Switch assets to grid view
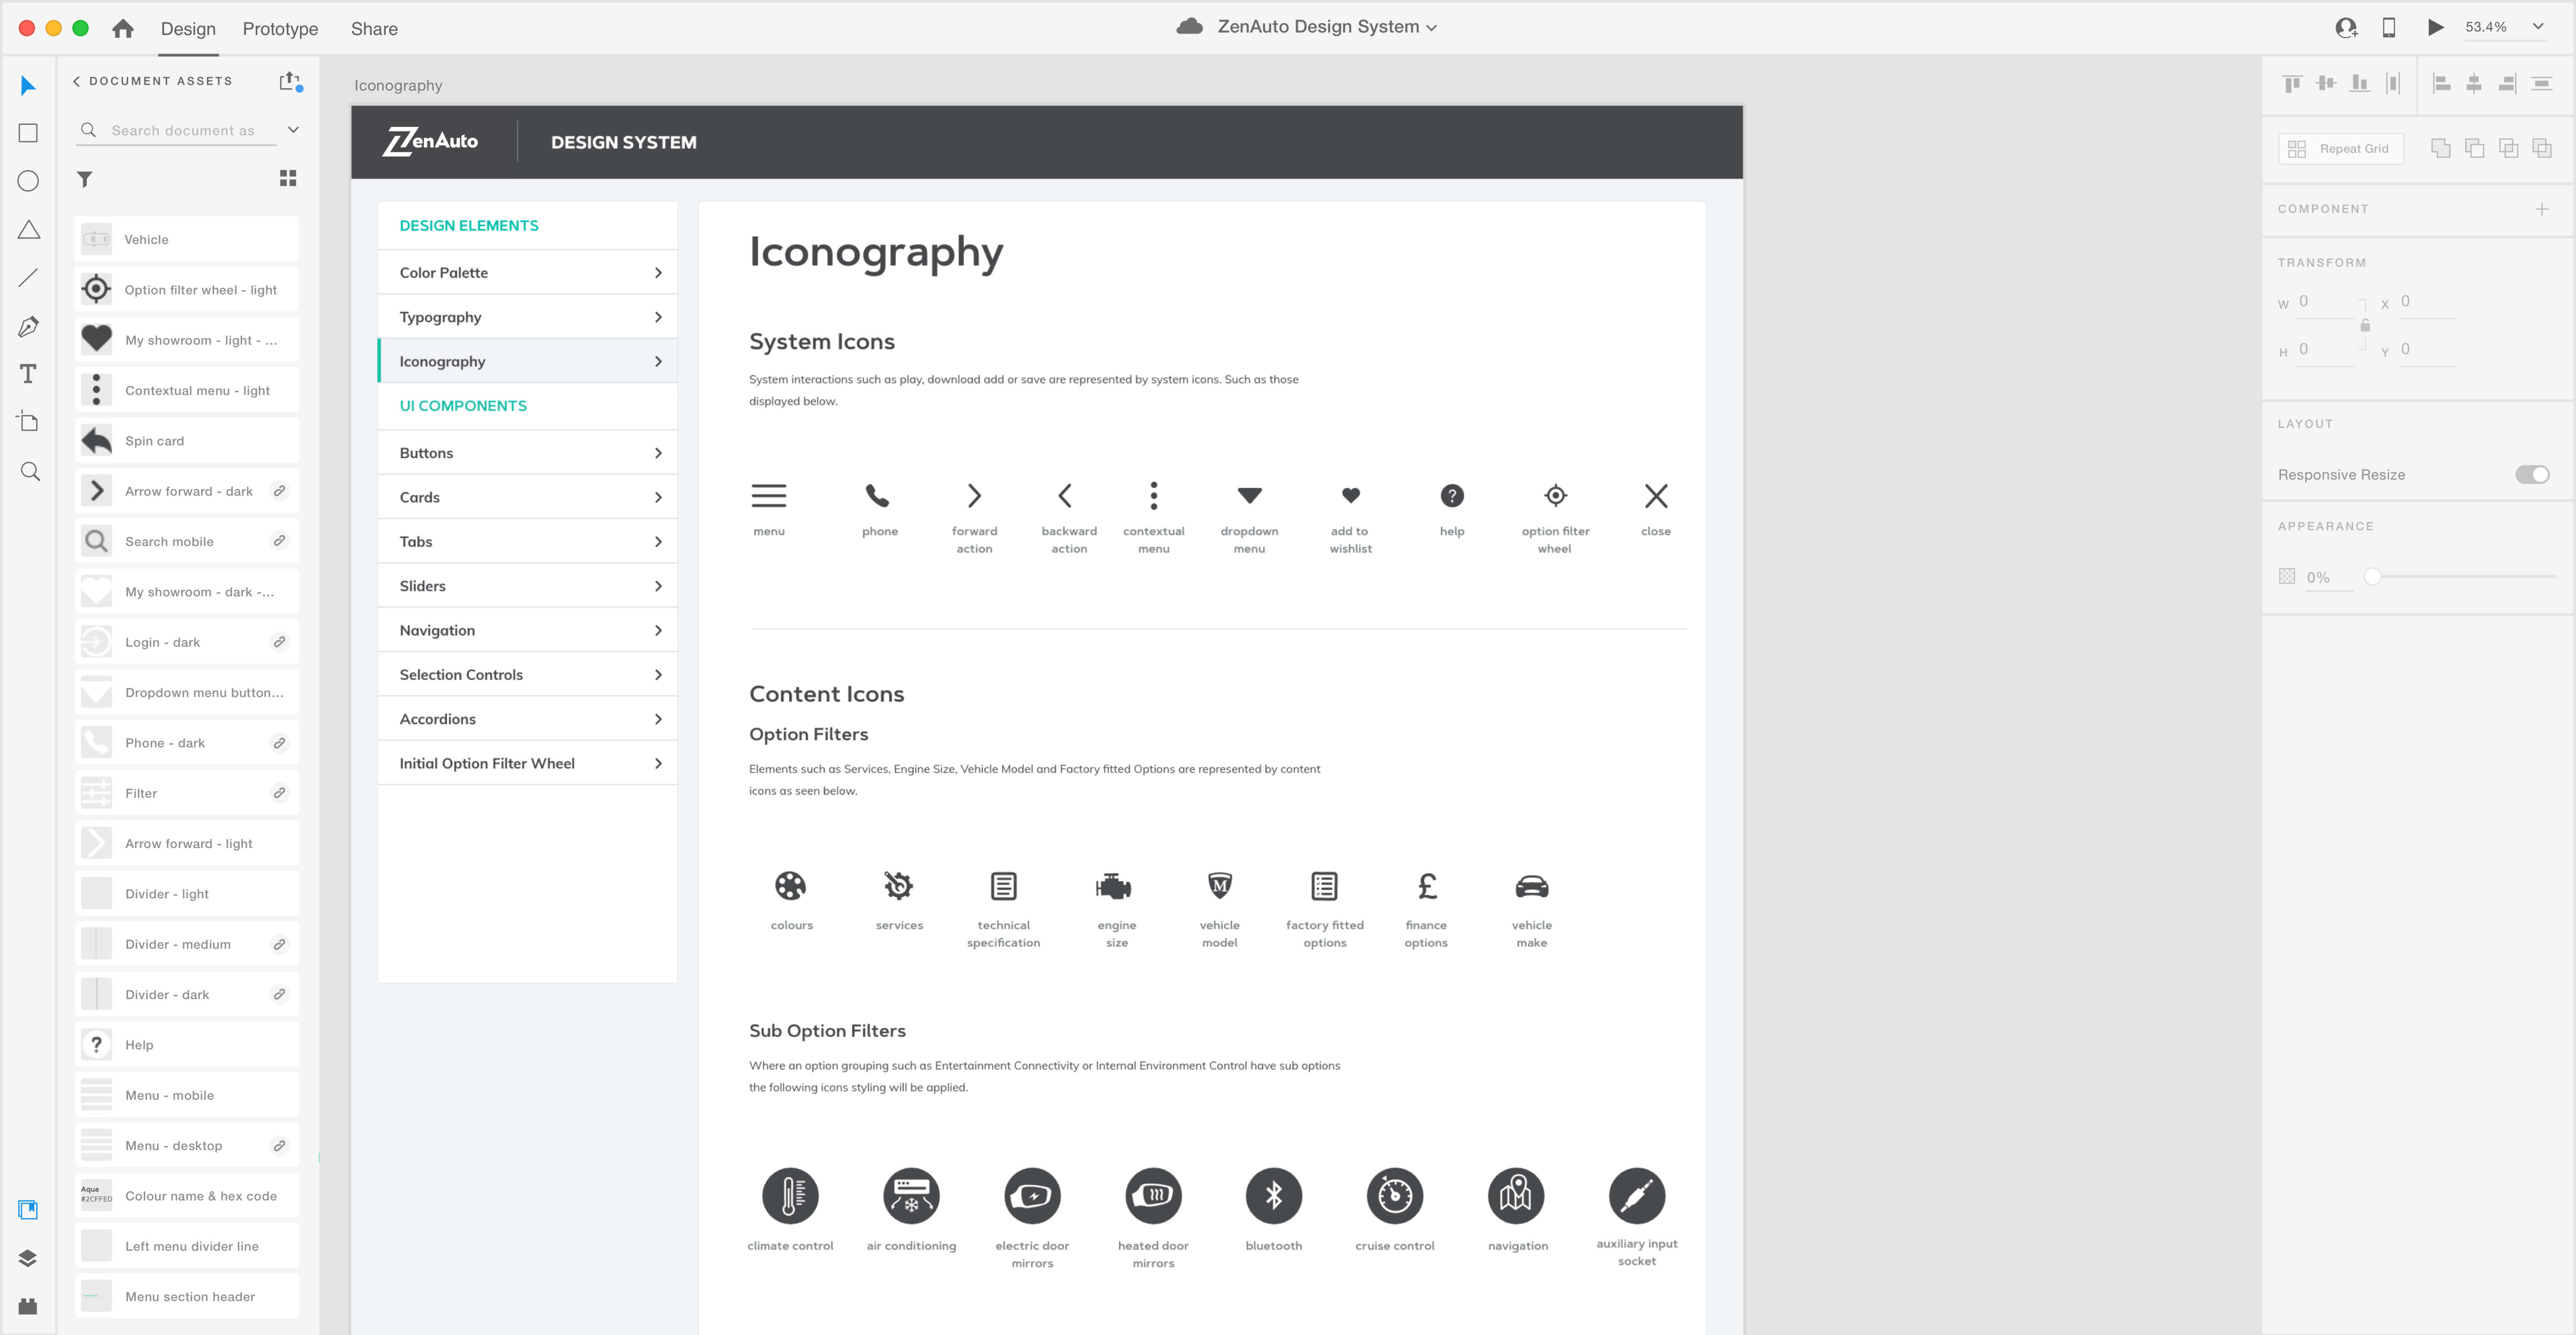Viewport: 2576px width, 1335px height. pyautogui.click(x=288, y=178)
